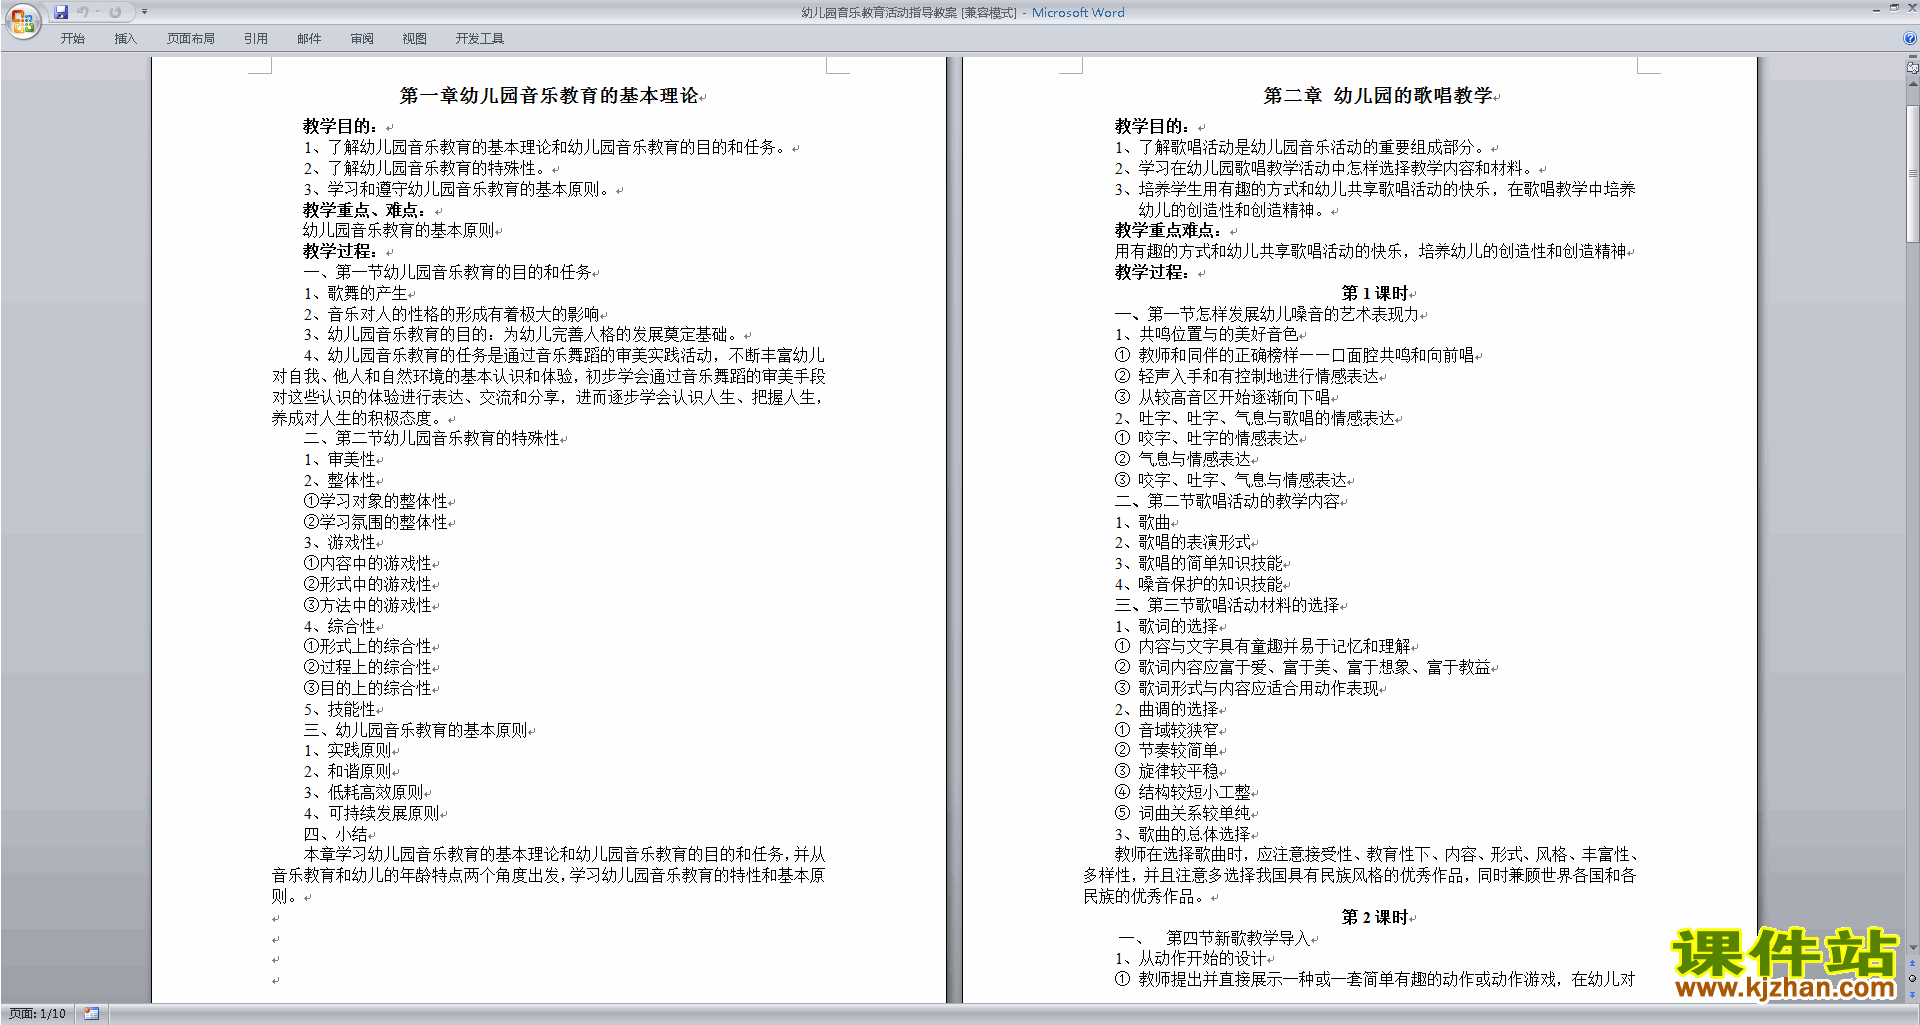This screenshot has height=1025, width=1920.
Task: Click the line ③ 从较高音区开始逐渐向下唱
Action: (1223, 397)
